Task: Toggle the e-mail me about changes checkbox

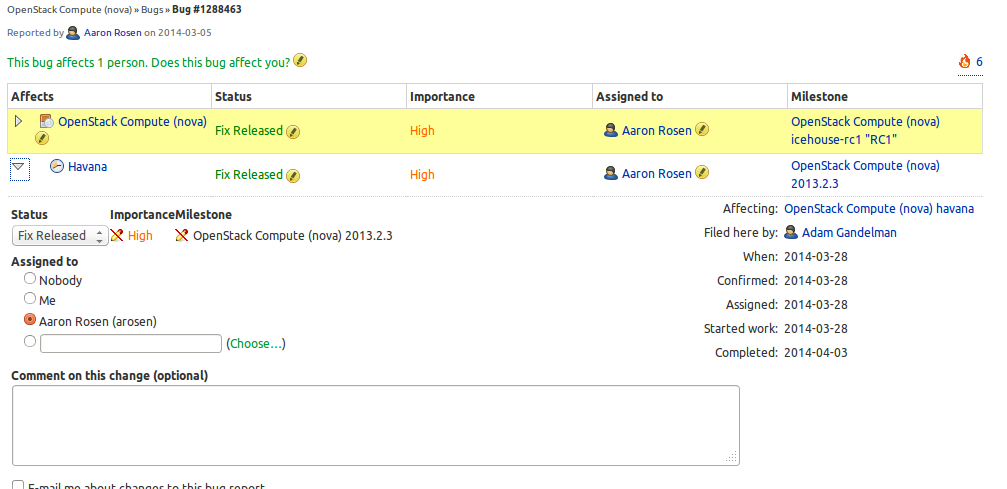Action: (x=18, y=485)
